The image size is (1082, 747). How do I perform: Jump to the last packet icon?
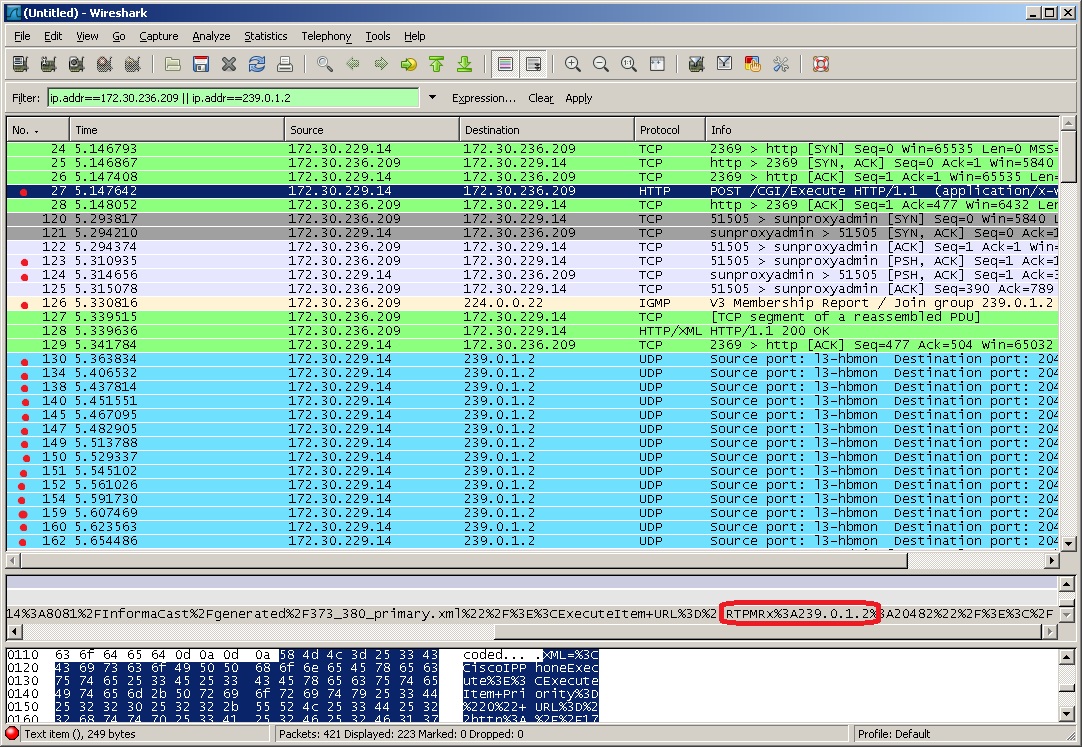pos(464,64)
